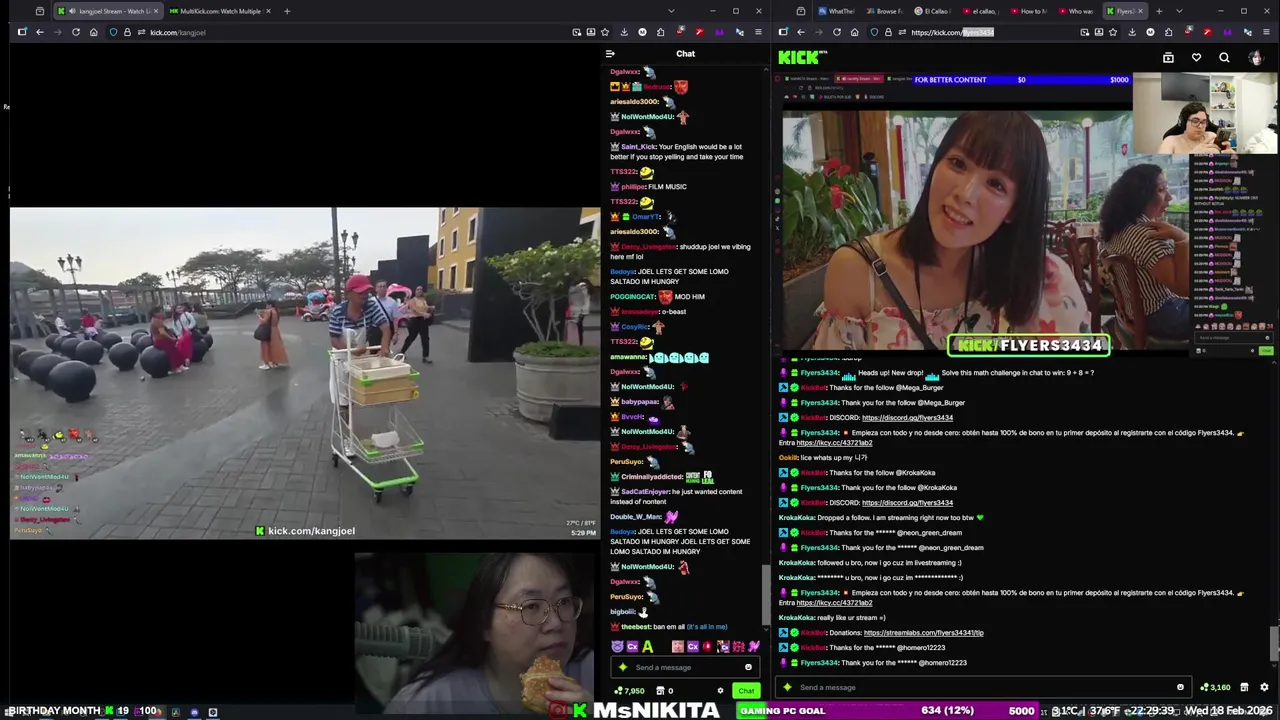Click the green Chat send button
1280x720 pixels.
[746, 691]
